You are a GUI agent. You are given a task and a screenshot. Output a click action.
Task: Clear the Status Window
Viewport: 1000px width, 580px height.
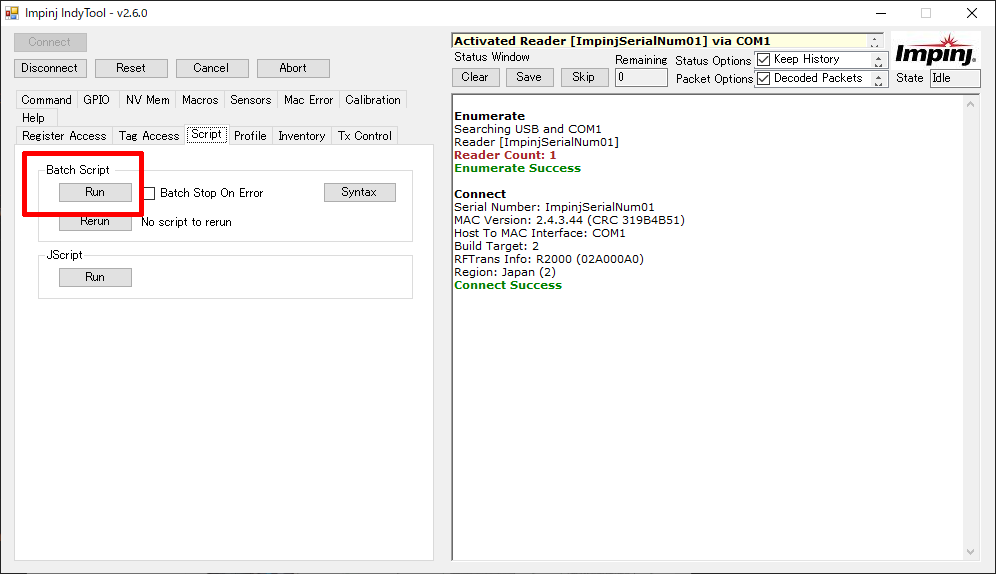476,77
